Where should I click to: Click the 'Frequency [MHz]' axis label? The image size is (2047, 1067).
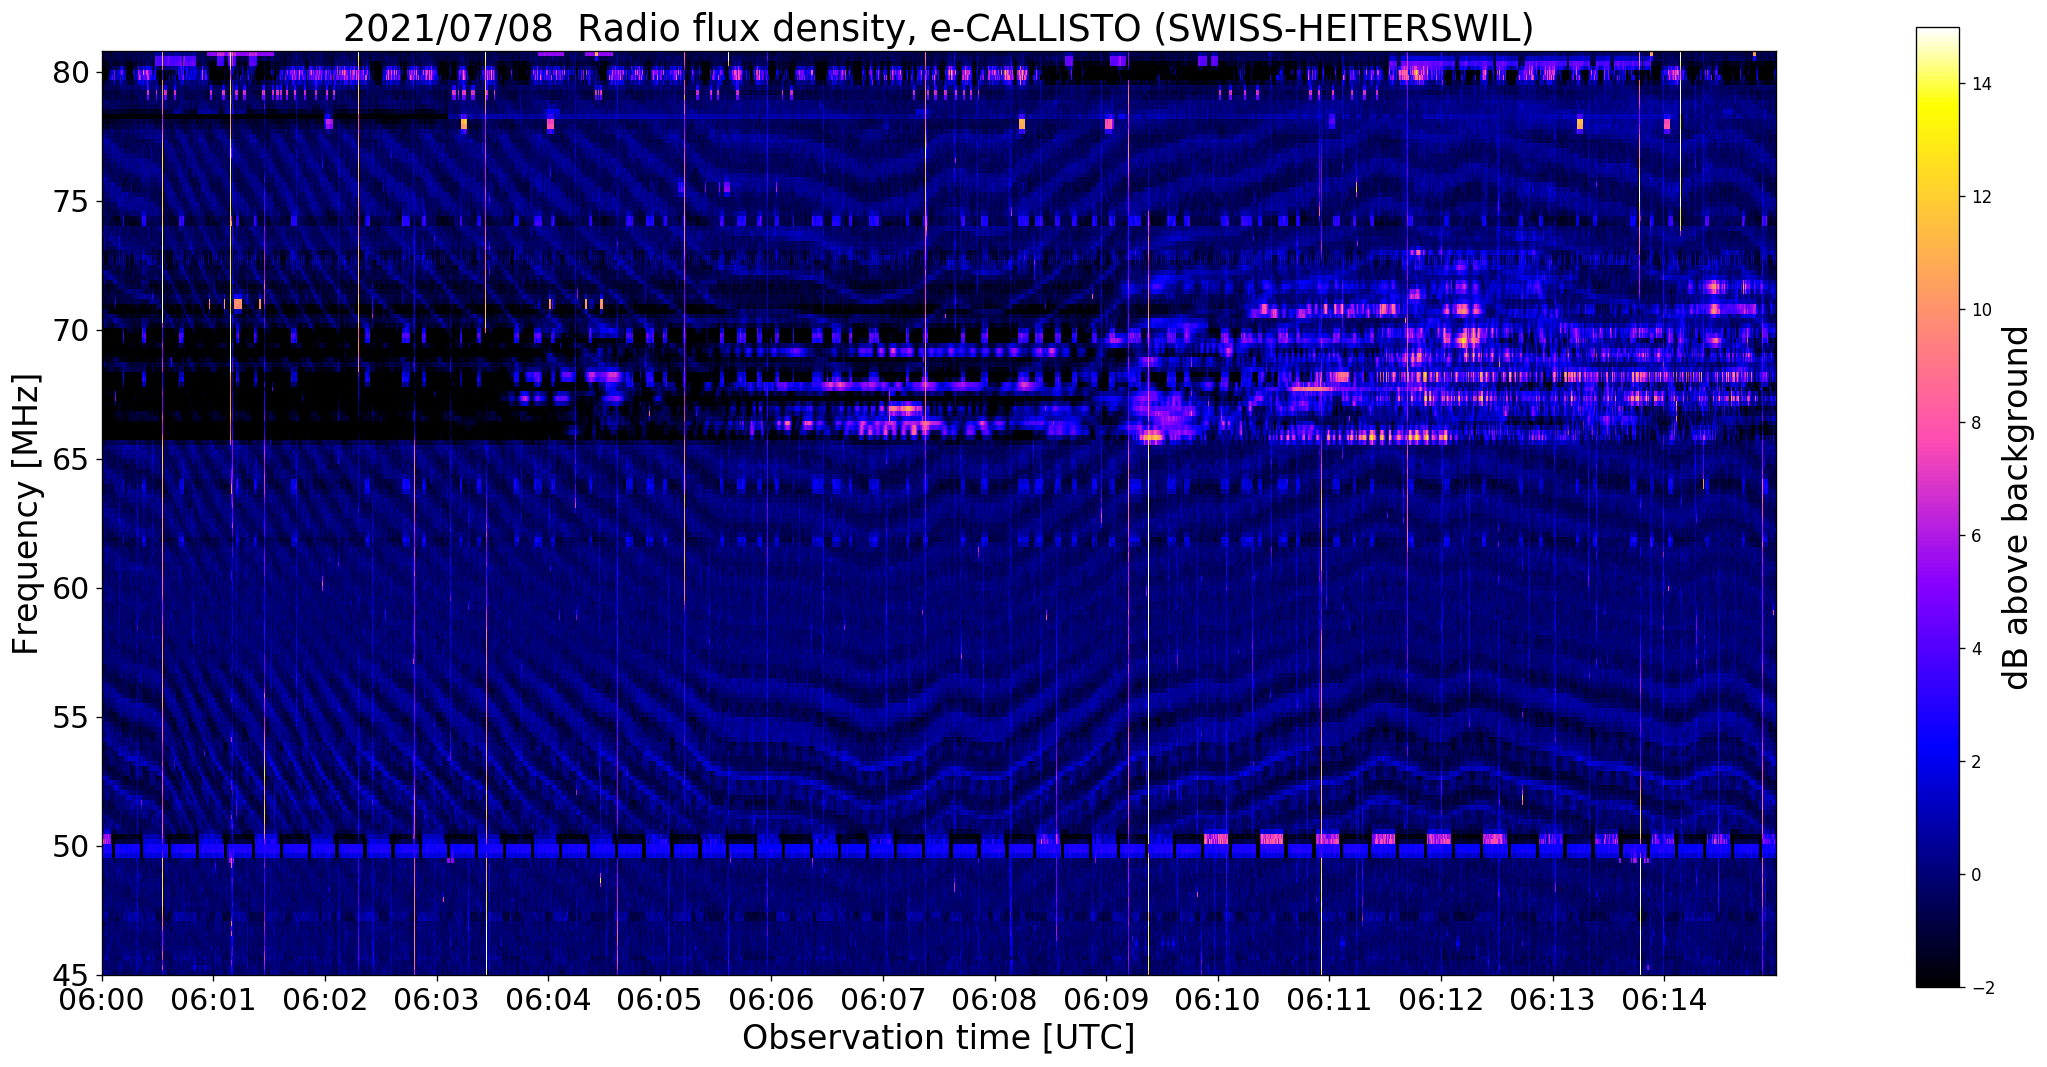(26, 514)
